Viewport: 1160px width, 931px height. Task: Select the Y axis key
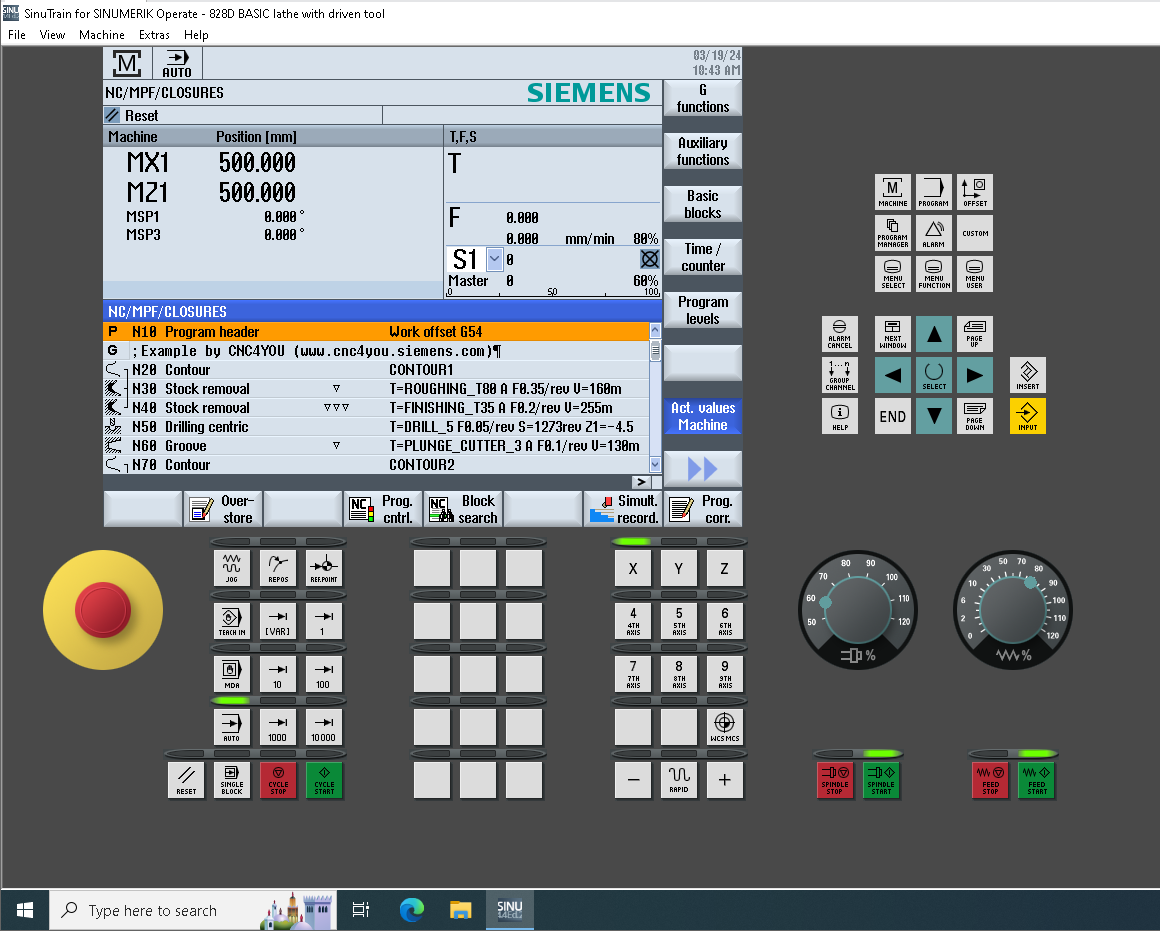[x=679, y=568]
